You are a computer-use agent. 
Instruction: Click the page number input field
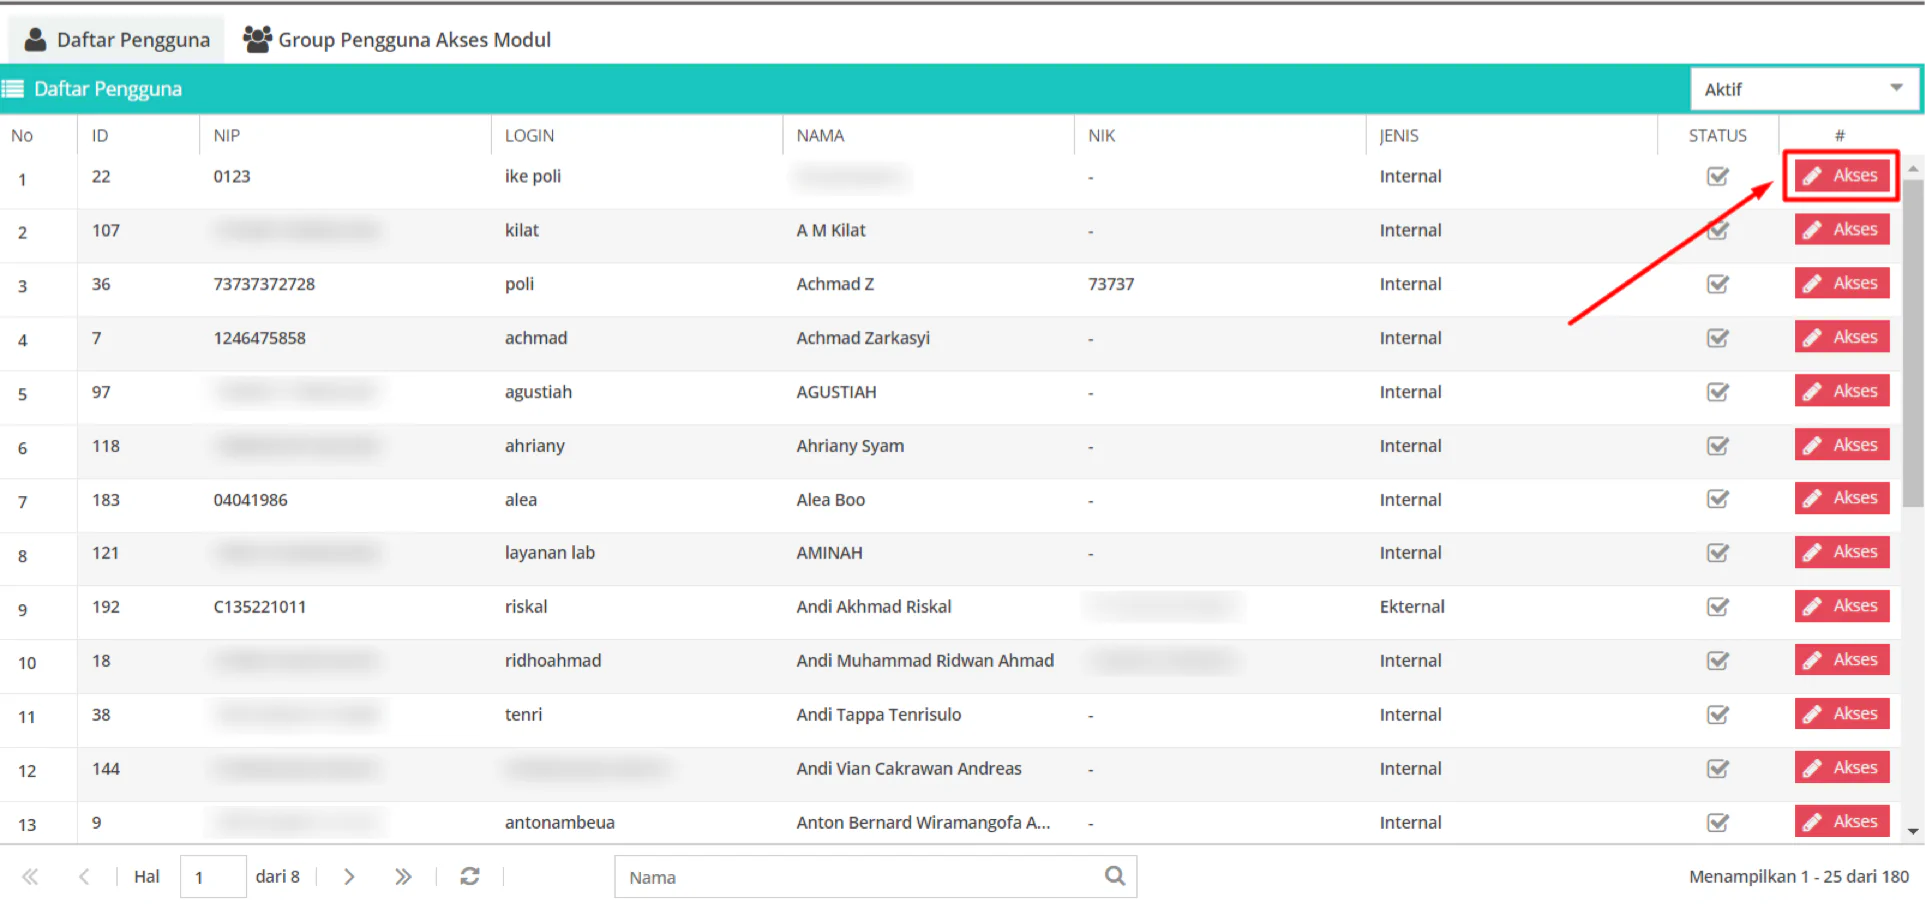pos(213,877)
